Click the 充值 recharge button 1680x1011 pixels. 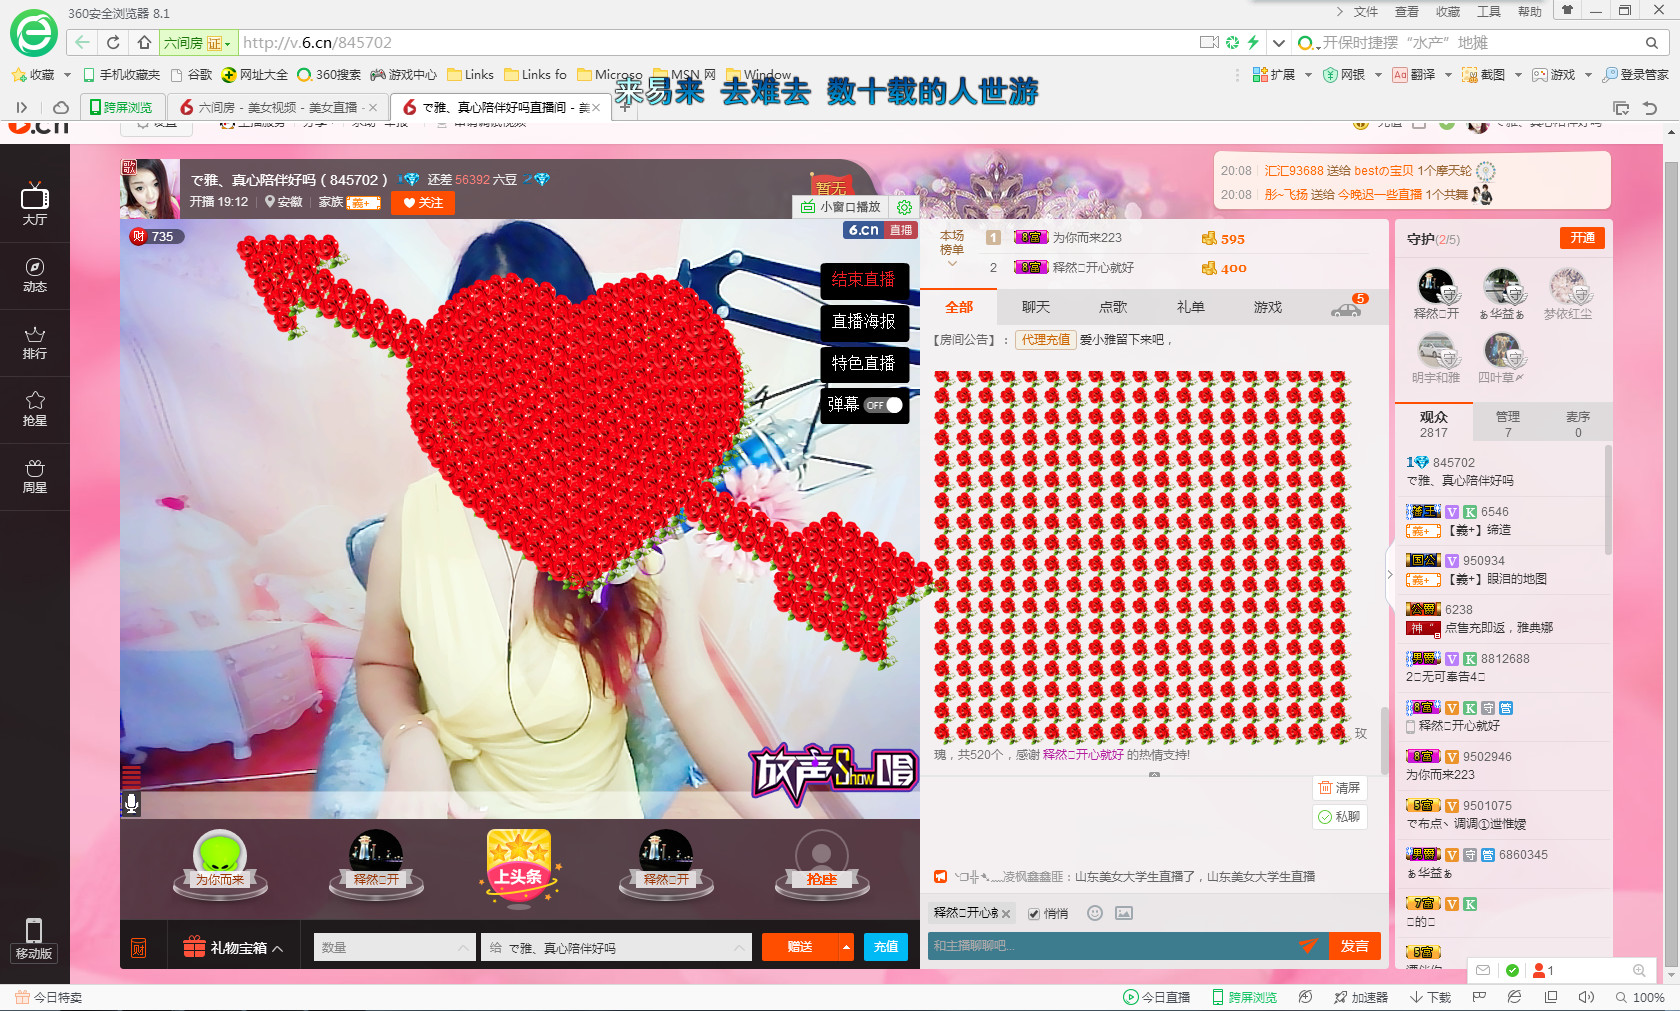(x=886, y=947)
